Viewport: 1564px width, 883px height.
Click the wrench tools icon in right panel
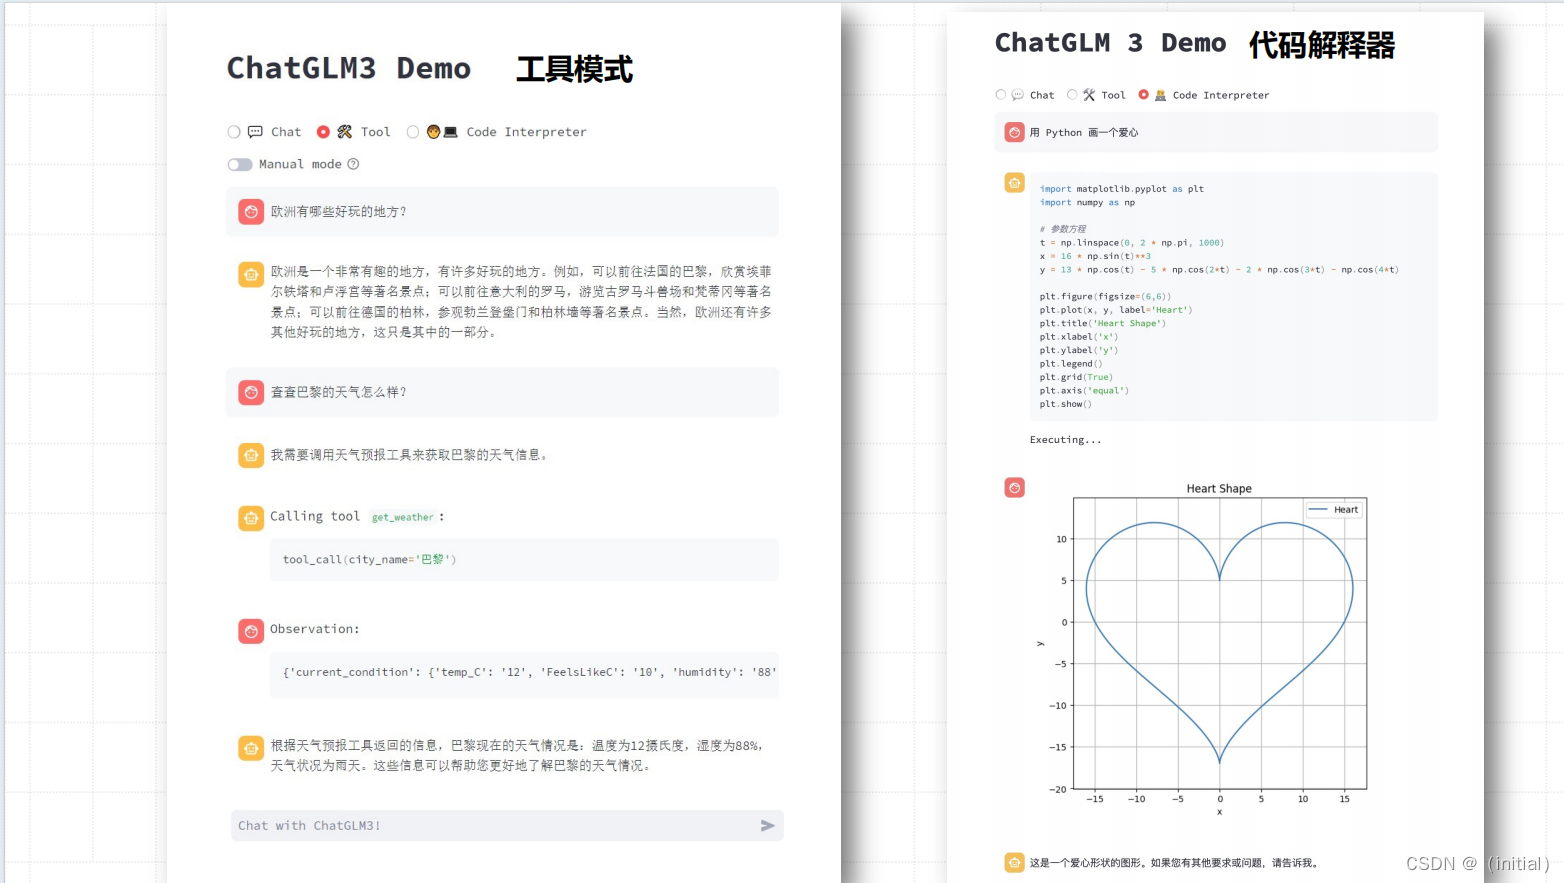[x=1089, y=95]
